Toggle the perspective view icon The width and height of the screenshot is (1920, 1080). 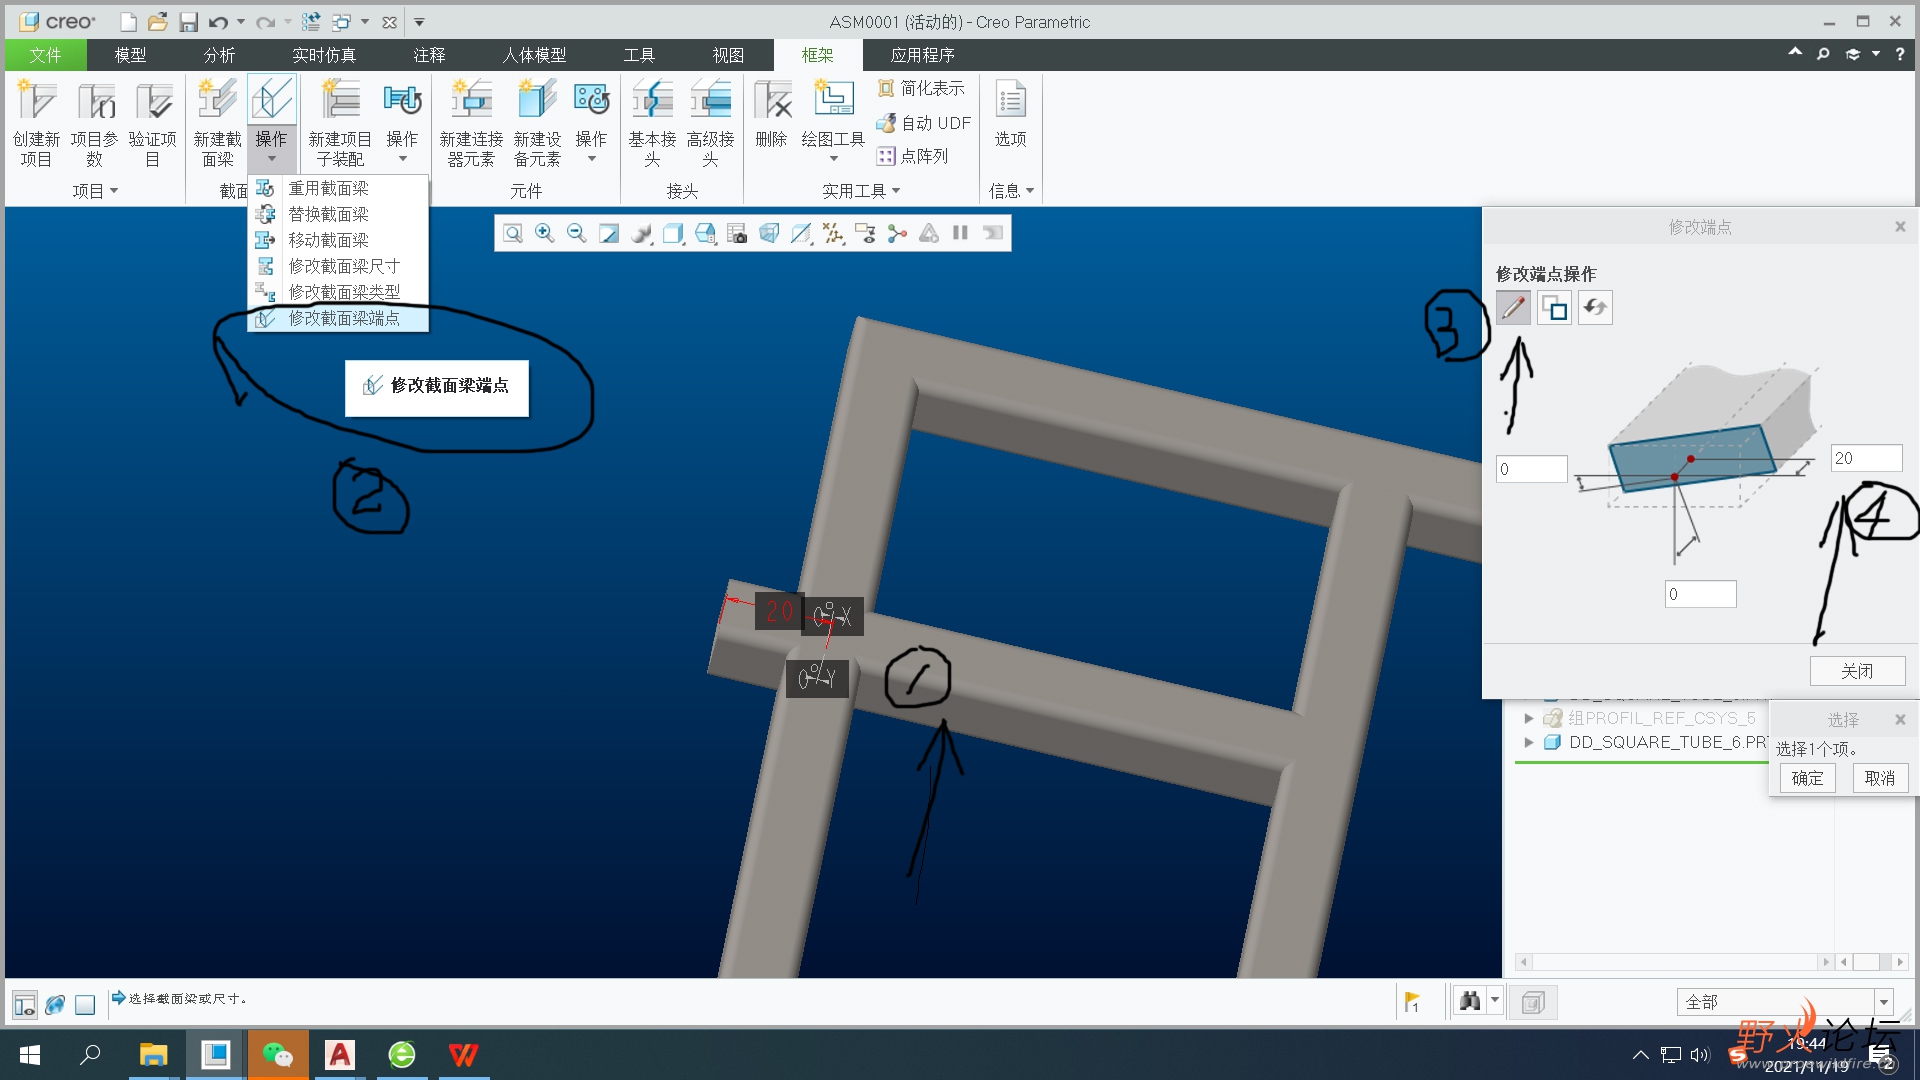(769, 233)
